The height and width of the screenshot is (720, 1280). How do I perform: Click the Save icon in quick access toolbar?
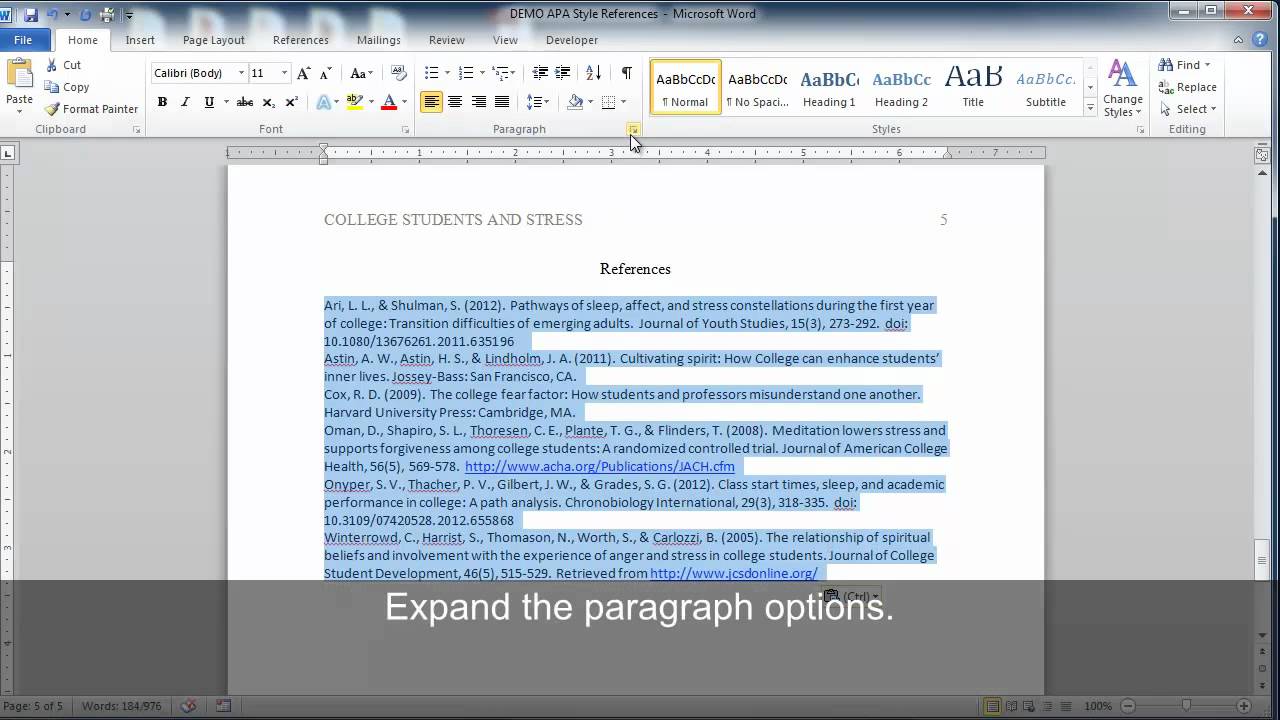31,15
